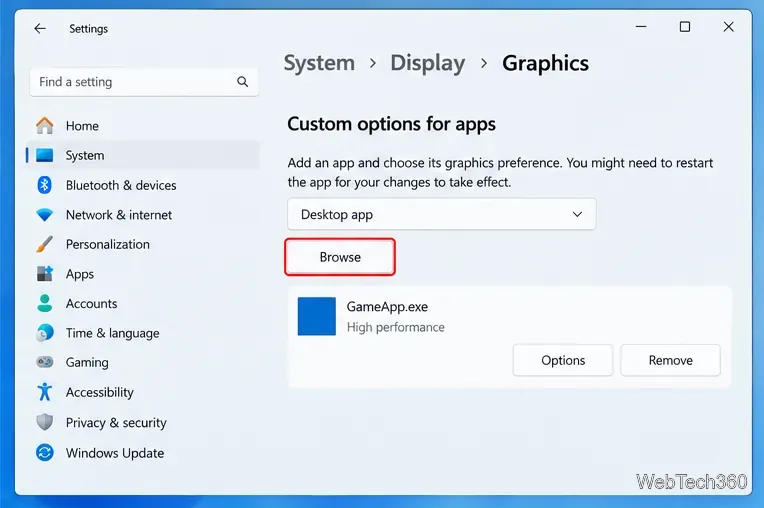Image resolution: width=764 pixels, height=508 pixels.
Task: Open the Apps settings section
Action: pyautogui.click(x=143, y=274)
